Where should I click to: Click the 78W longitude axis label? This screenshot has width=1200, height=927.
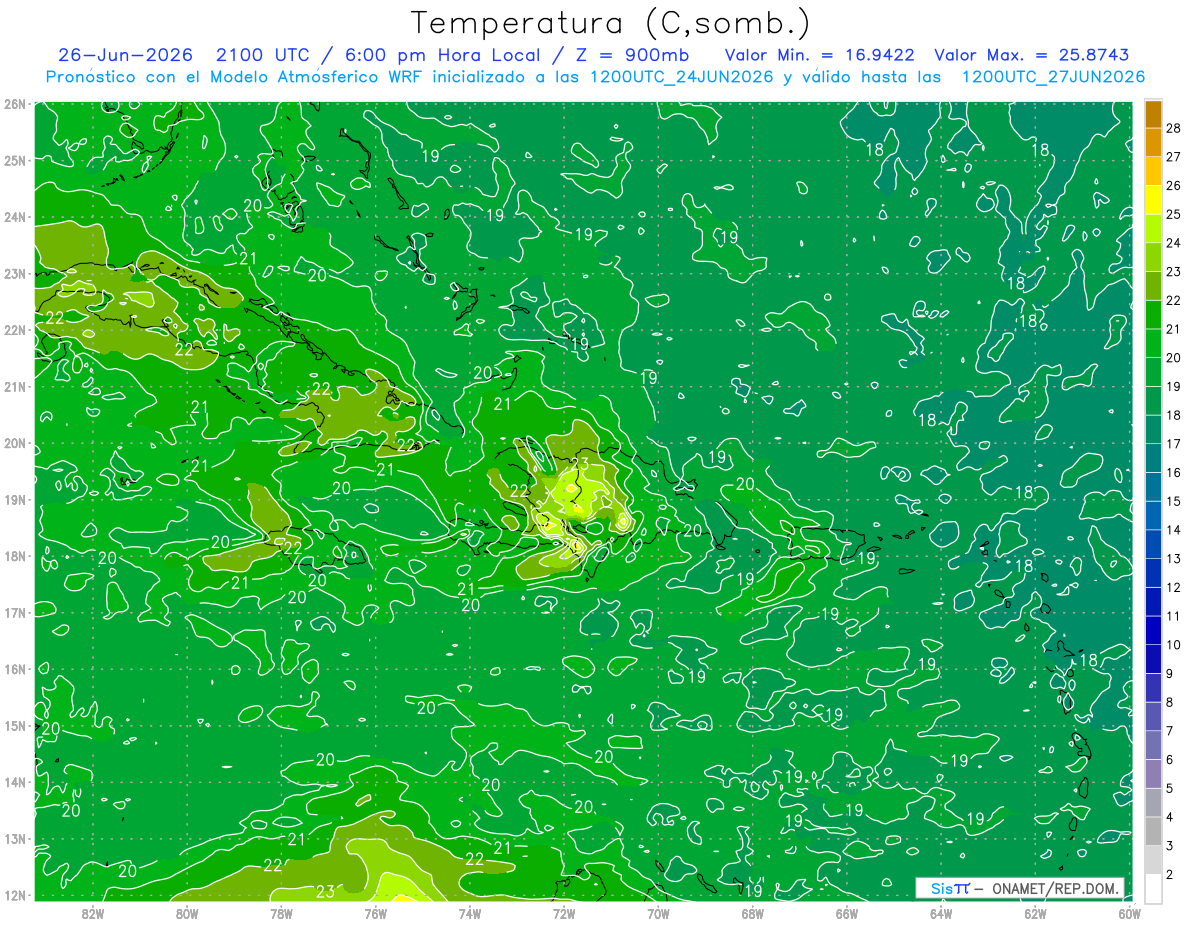[281, 913]
